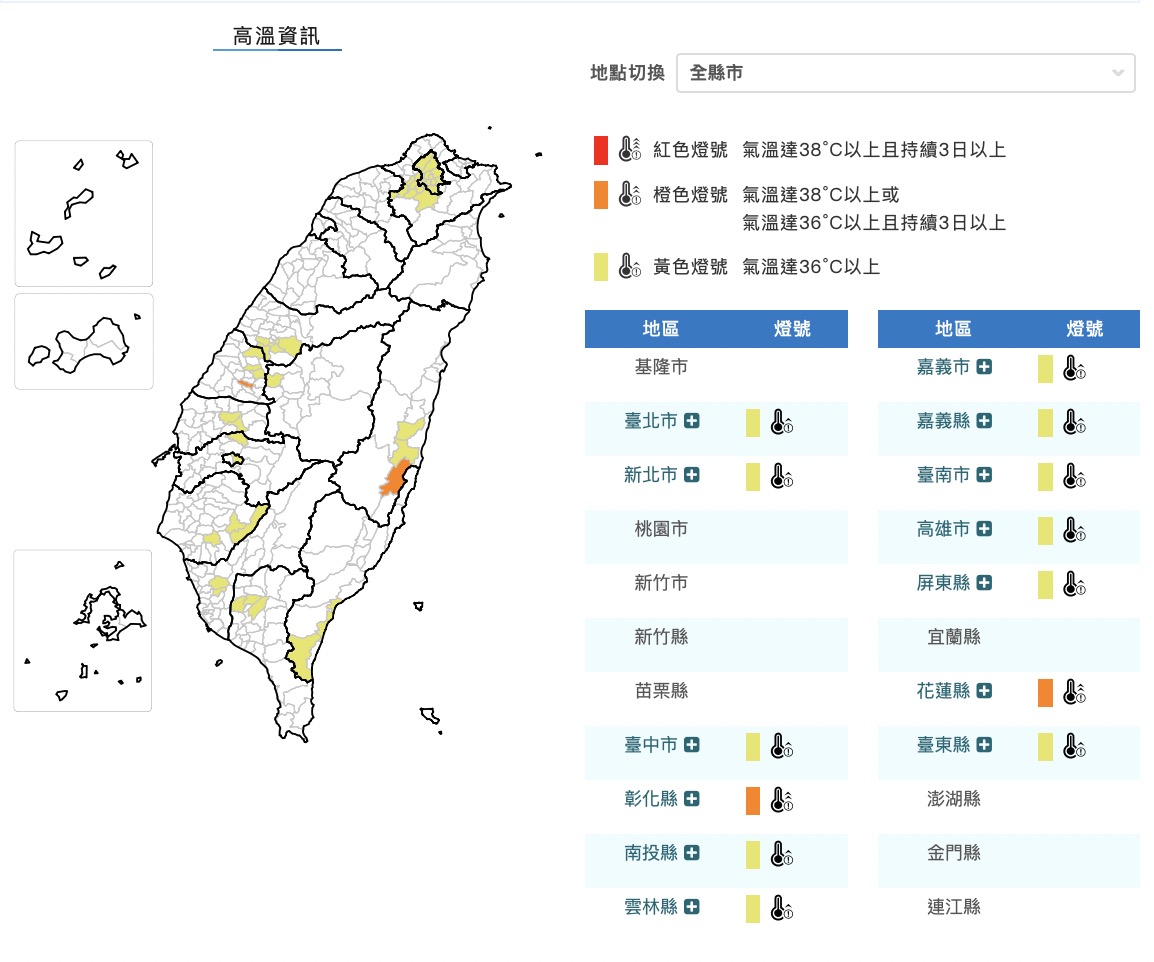
Task: Click orange swatch in 彰化縣 row
Action: point(752,800)
